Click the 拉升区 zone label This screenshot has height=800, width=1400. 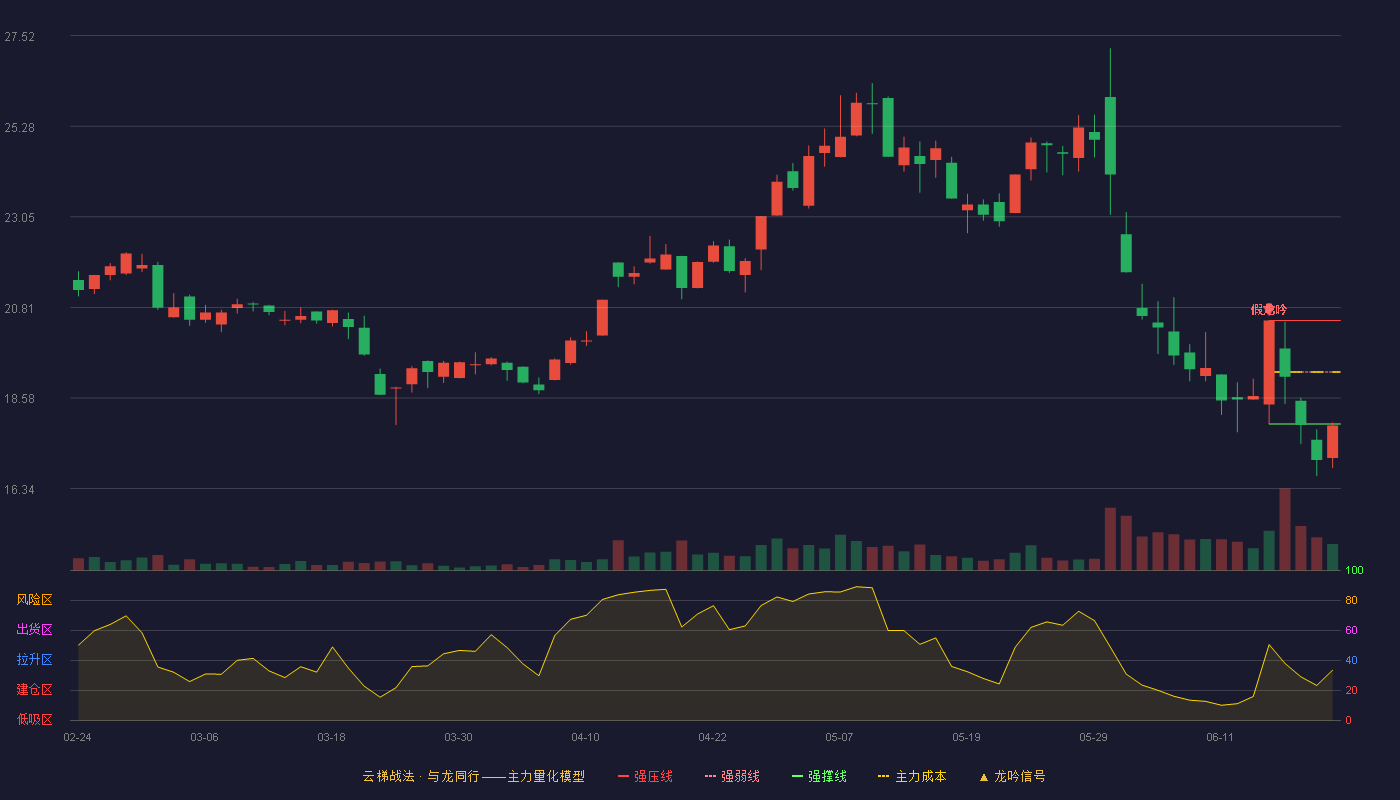pyautogui.click(x=34, y=660)
